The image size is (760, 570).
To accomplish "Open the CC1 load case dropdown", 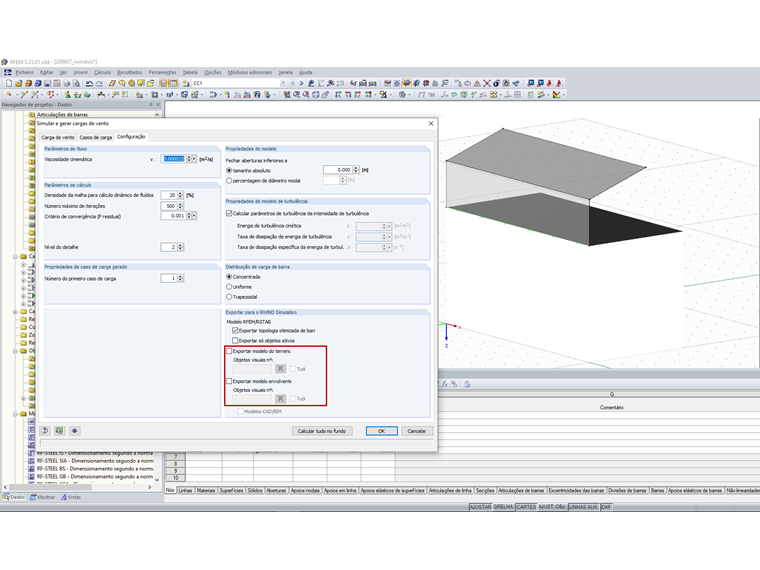I will point(283,83).
